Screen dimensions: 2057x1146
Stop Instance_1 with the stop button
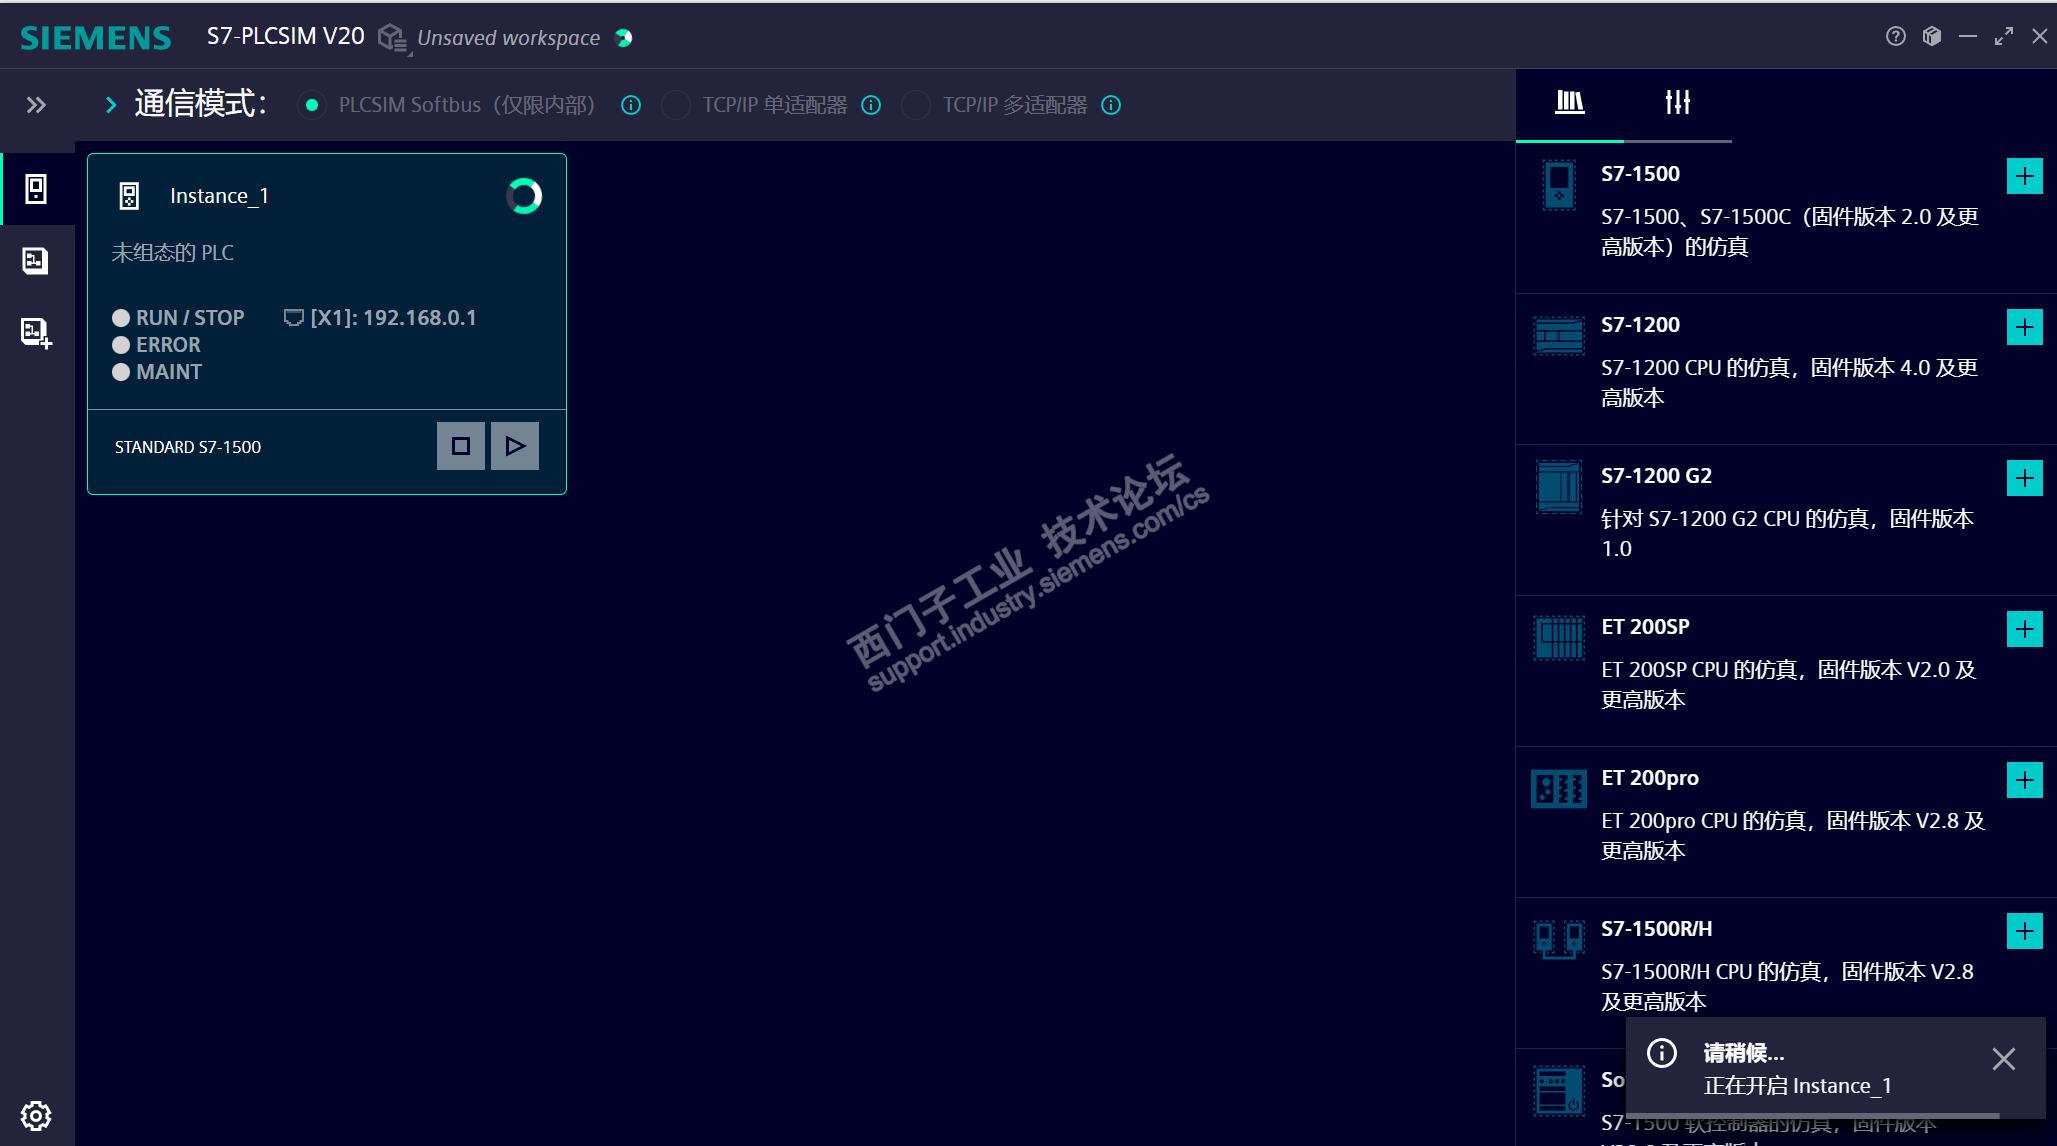[461, 446]
